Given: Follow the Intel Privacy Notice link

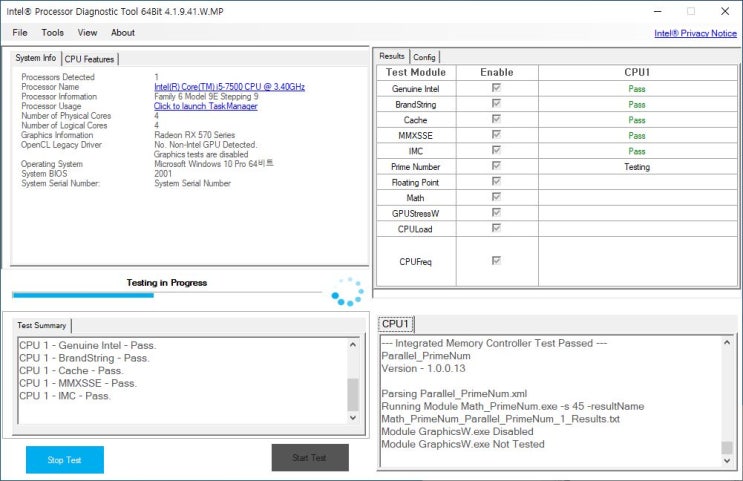Looking at the screenshot, I should point(695,33).
